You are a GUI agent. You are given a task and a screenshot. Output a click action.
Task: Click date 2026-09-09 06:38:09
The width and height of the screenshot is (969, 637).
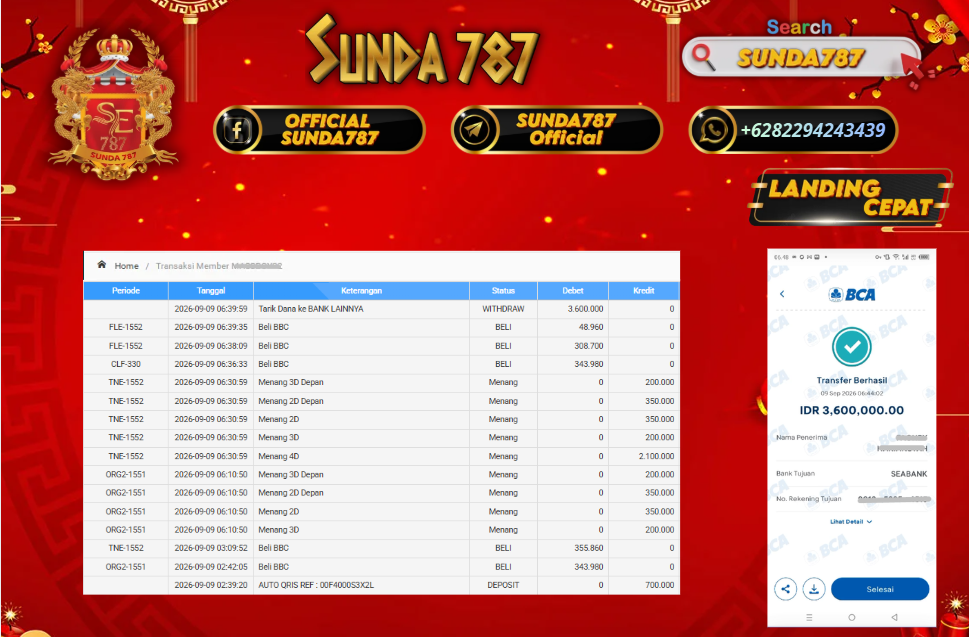point(211,345)
